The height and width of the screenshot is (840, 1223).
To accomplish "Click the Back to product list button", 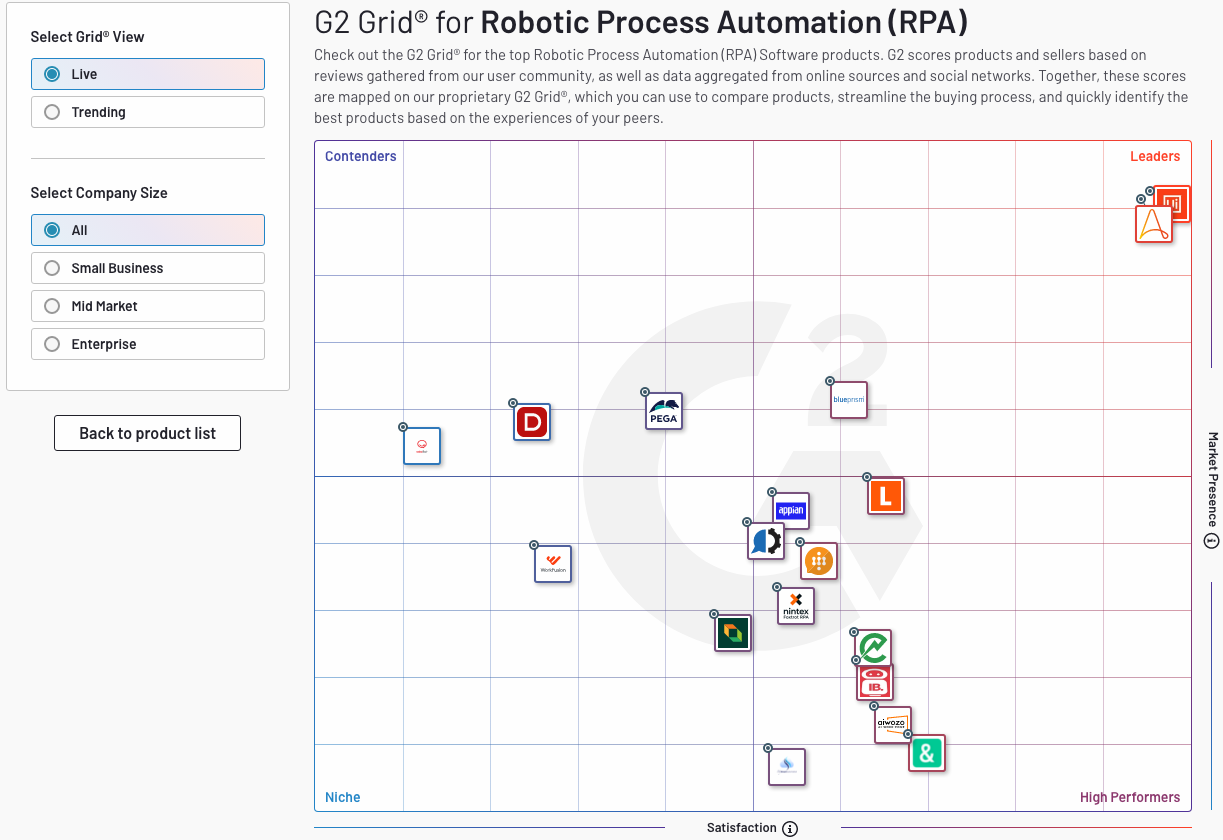I will coord(147,433).
